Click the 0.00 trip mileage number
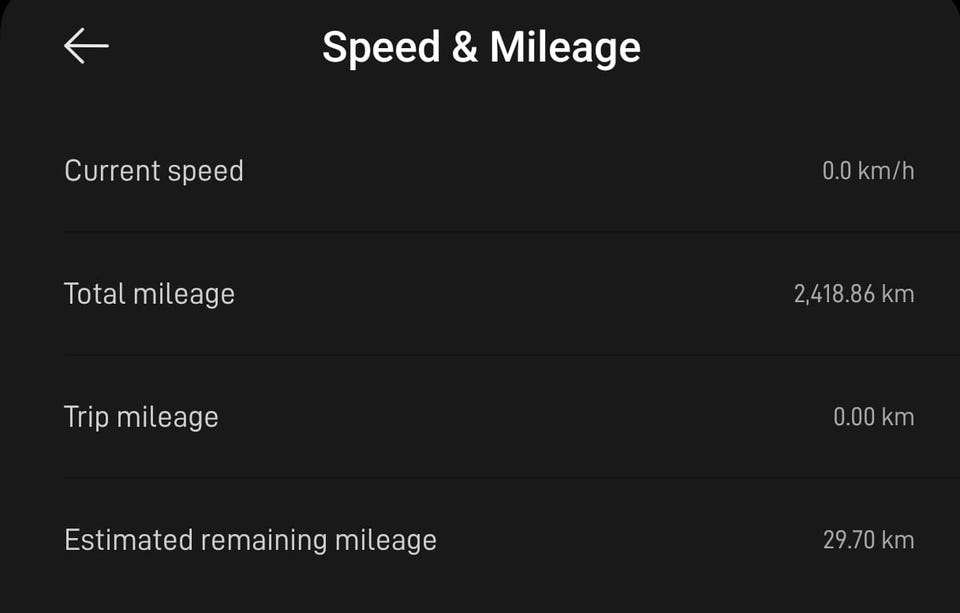 [854, 417]
